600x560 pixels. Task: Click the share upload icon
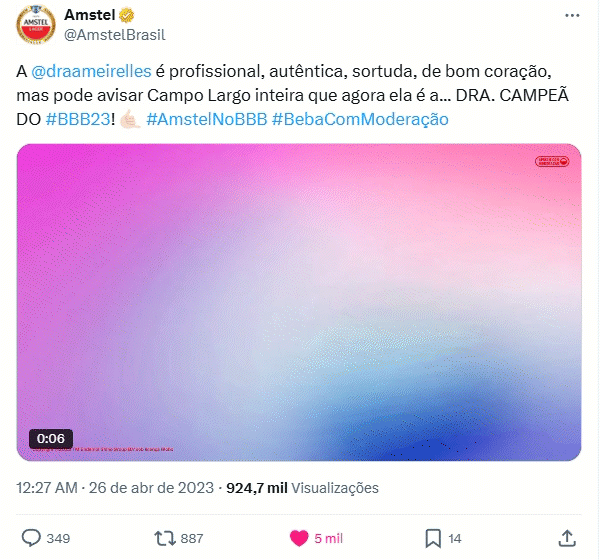(x=567, y=538)
